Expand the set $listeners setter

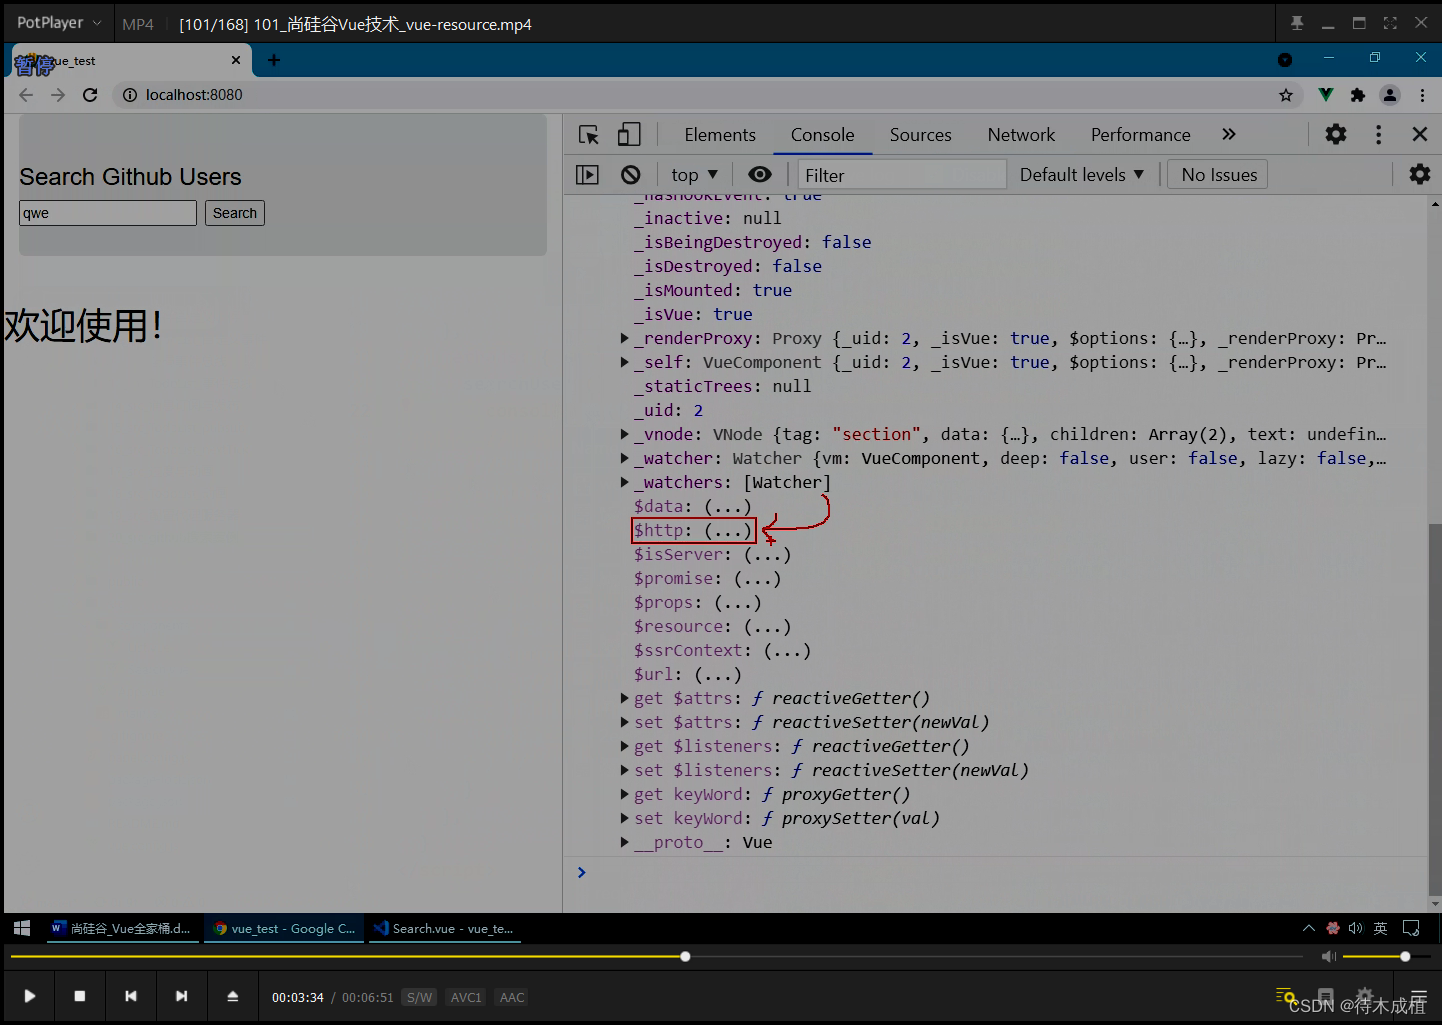pyautogui.click(x=625, y=771)
